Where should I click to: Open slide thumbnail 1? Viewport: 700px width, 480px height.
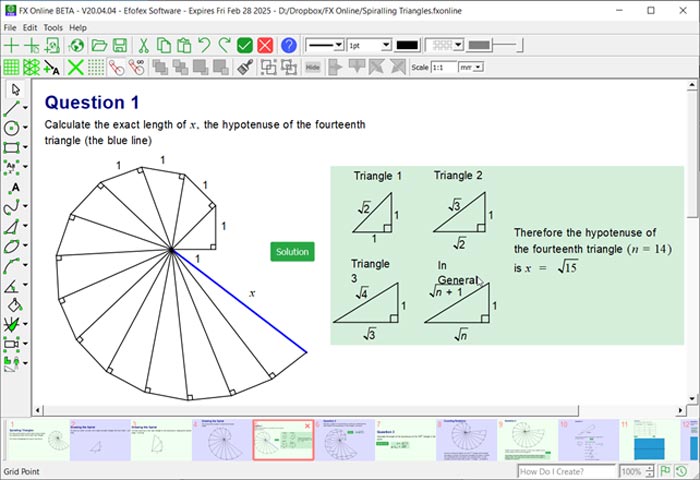pyautogui.click(x=39, y=440)
